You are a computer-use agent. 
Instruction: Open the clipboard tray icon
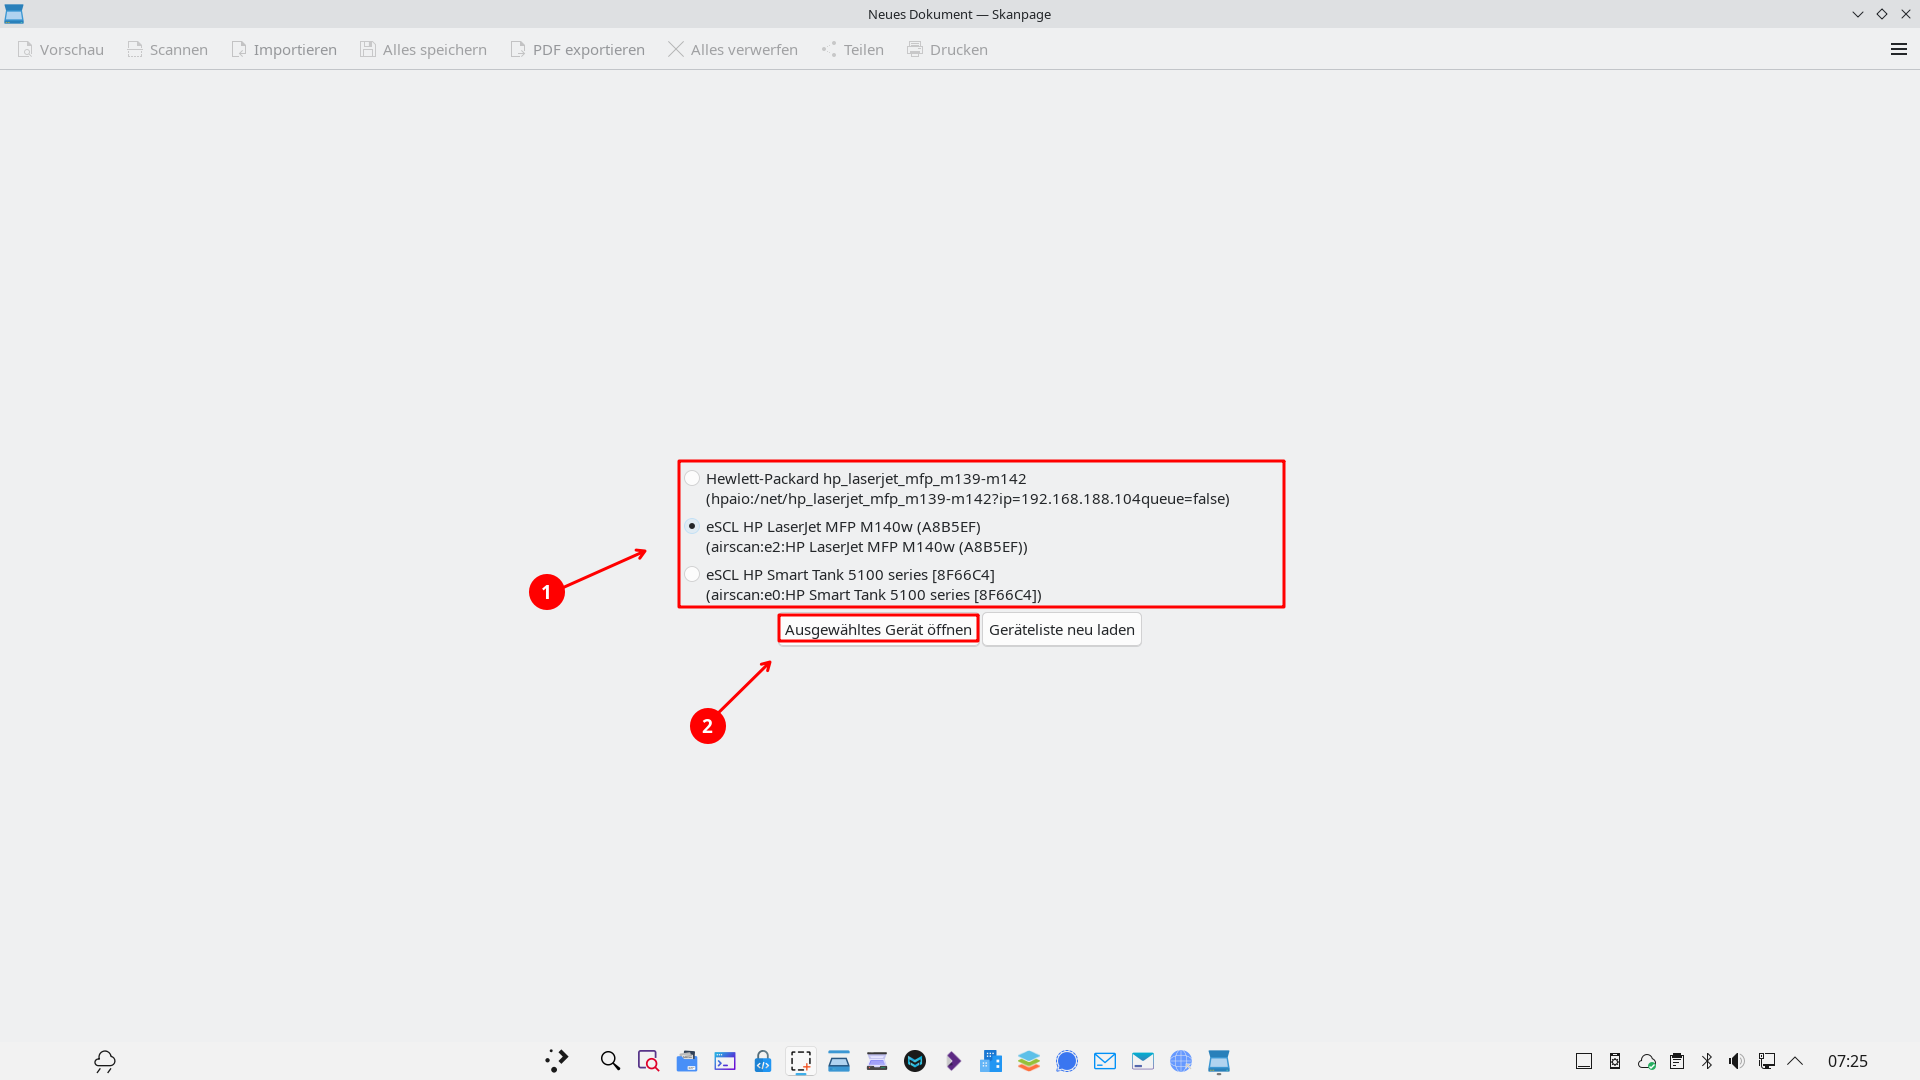pos(1677,1061)
